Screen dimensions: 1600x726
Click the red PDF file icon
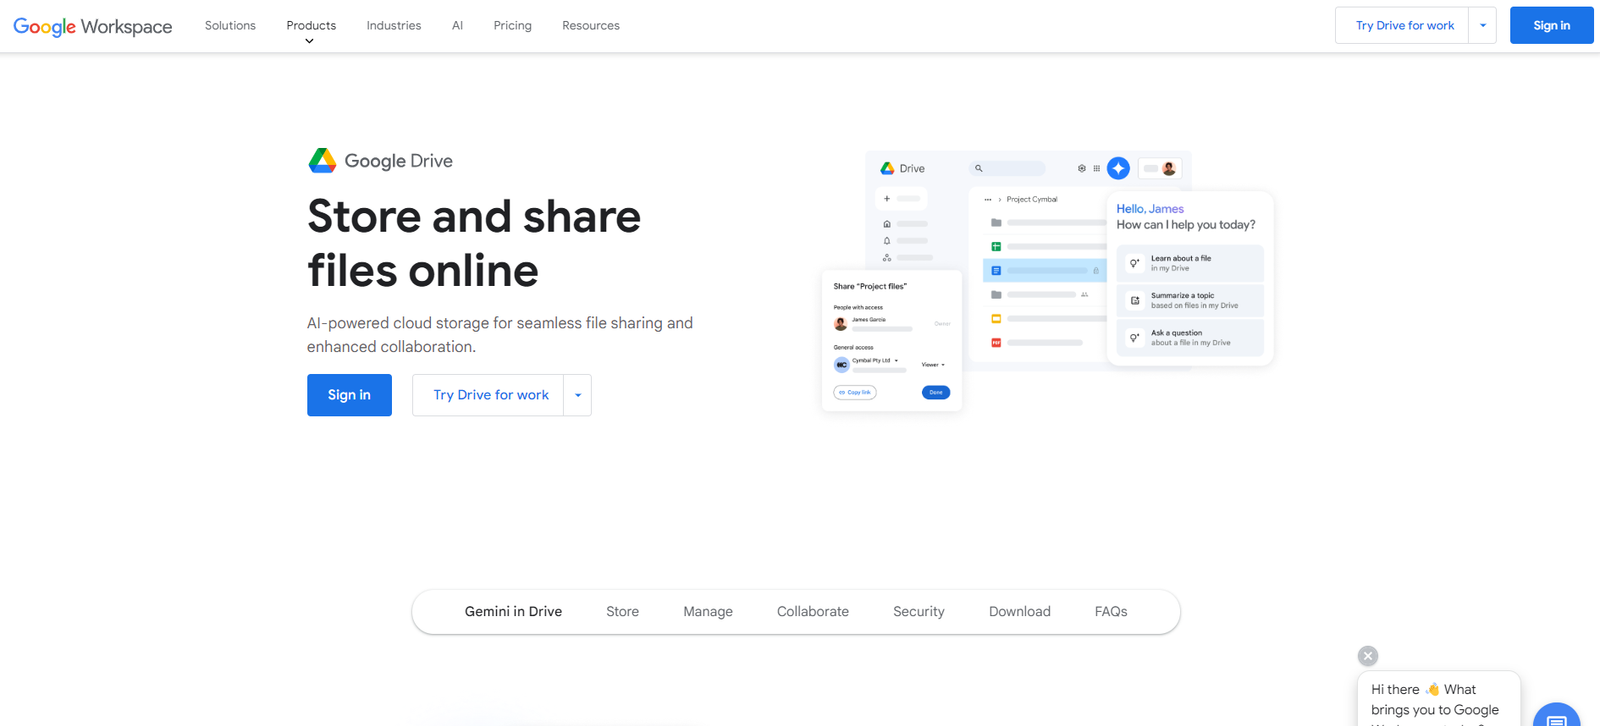click(x=996, y=343)
